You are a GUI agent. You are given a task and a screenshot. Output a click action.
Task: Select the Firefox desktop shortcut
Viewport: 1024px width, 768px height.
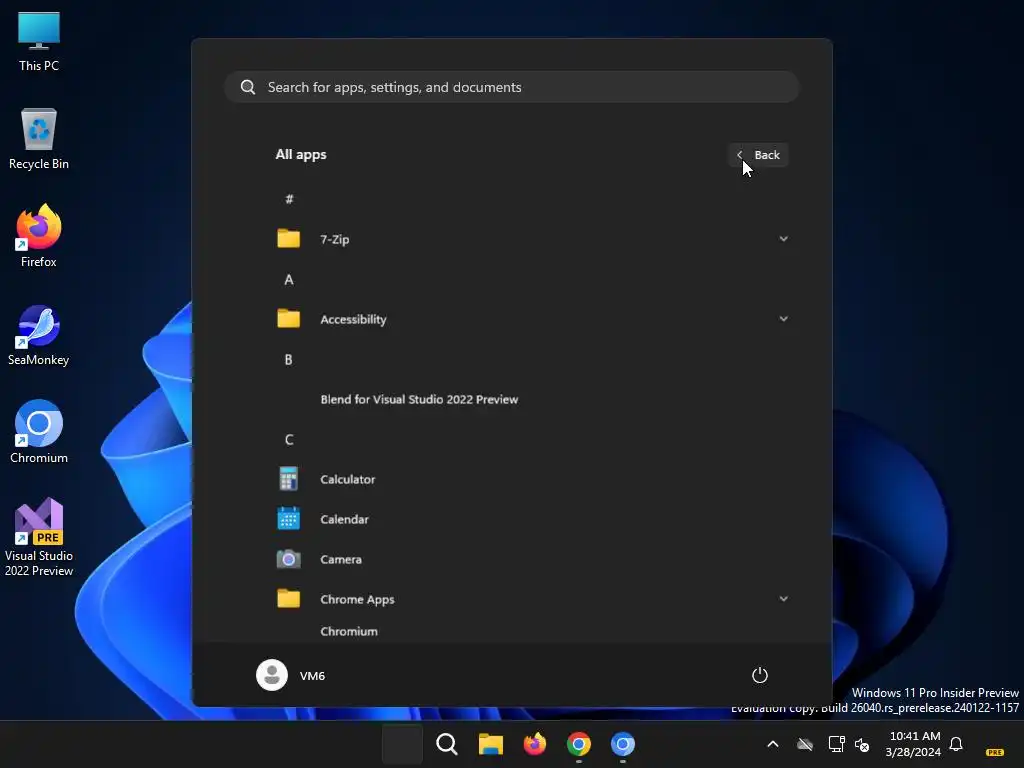39,236
